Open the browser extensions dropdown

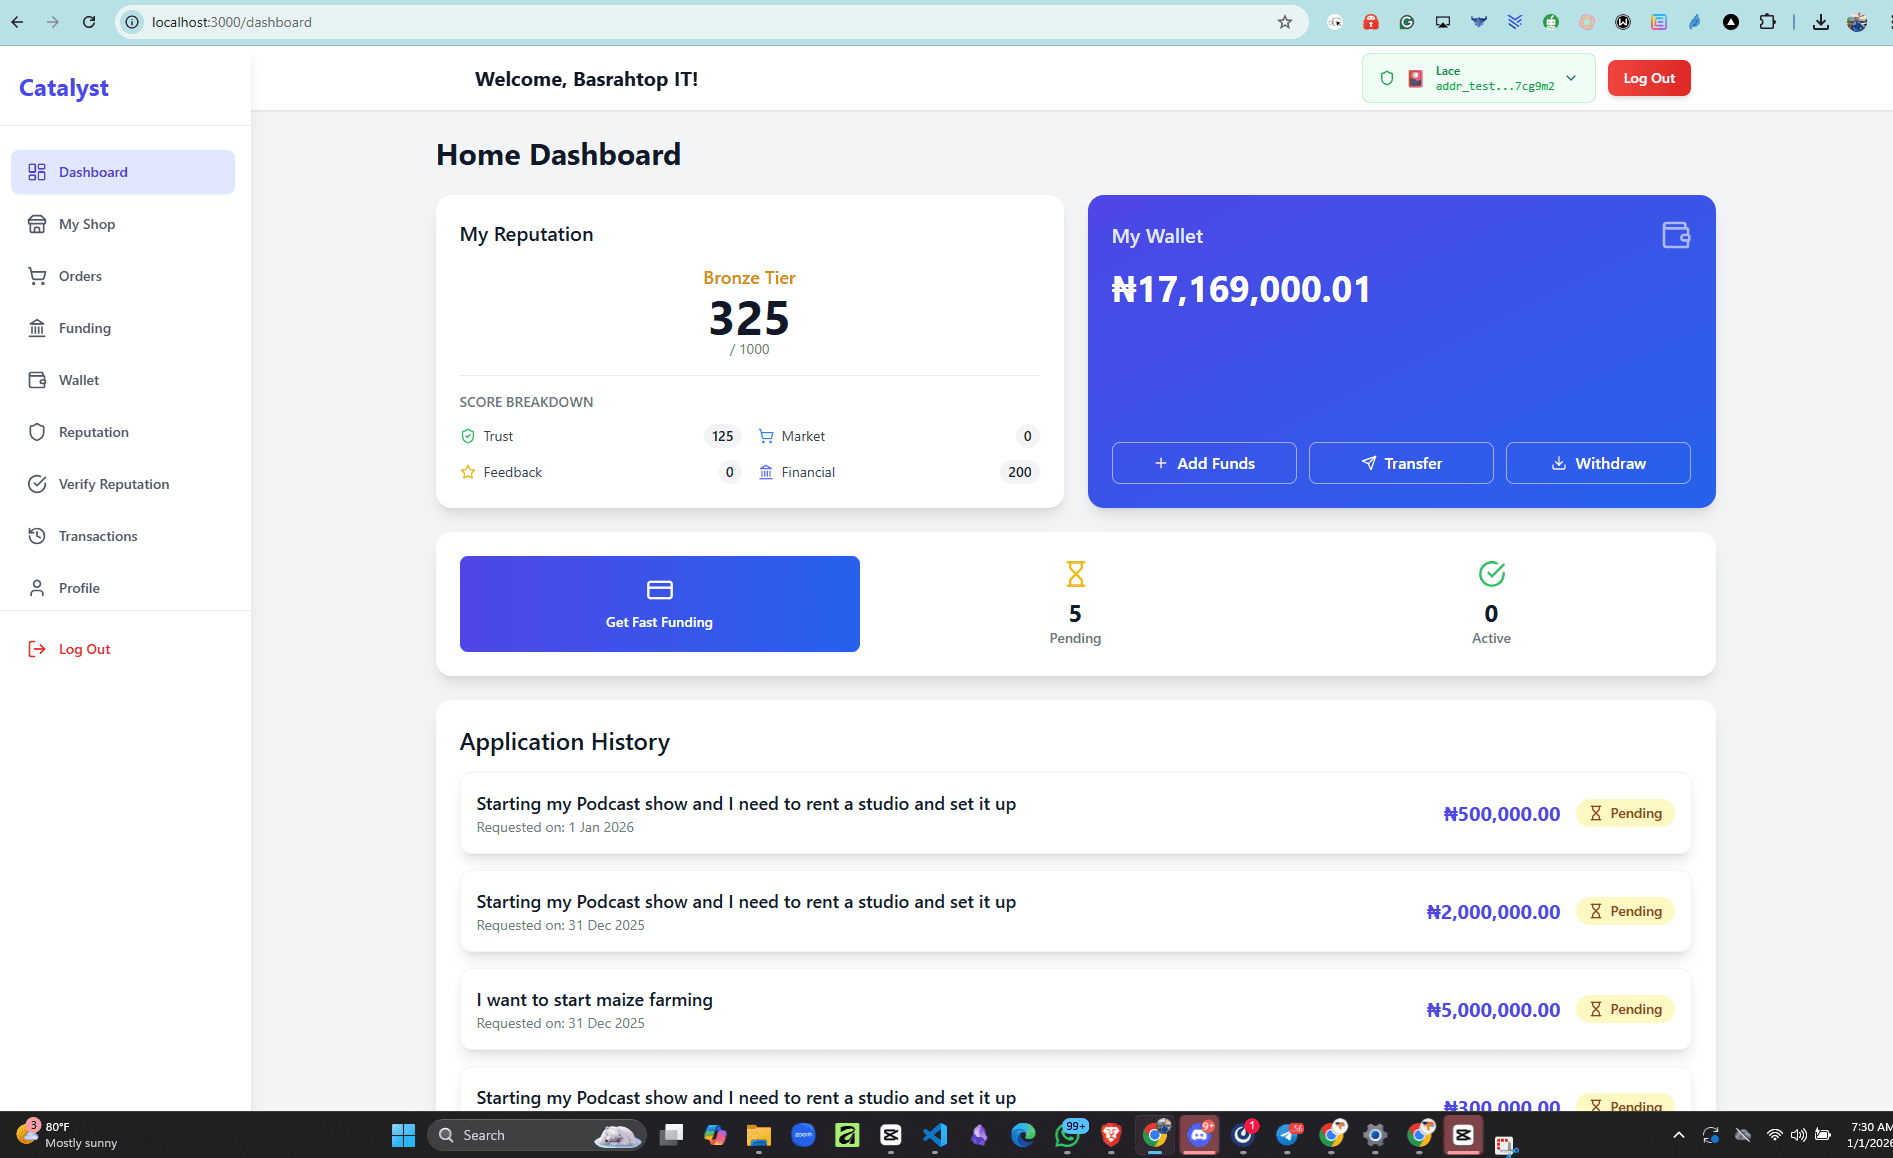pos(1767,21)
